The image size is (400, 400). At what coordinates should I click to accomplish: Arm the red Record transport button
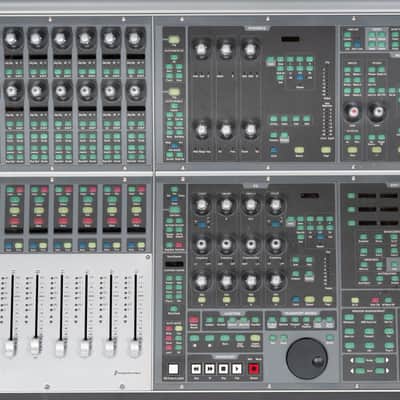click(254, 369)
